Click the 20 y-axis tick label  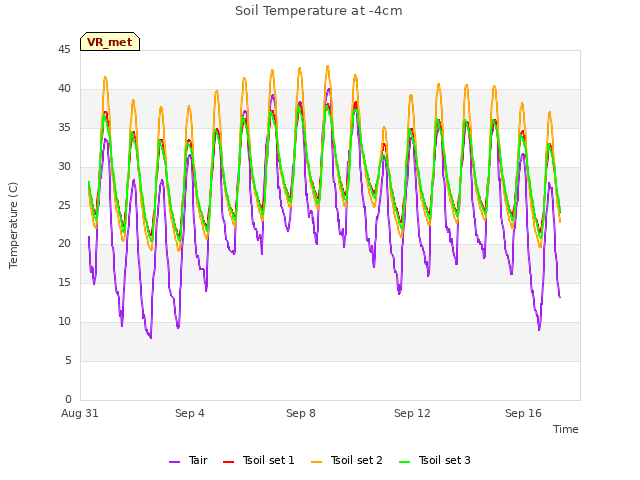[x=64, y=244]
